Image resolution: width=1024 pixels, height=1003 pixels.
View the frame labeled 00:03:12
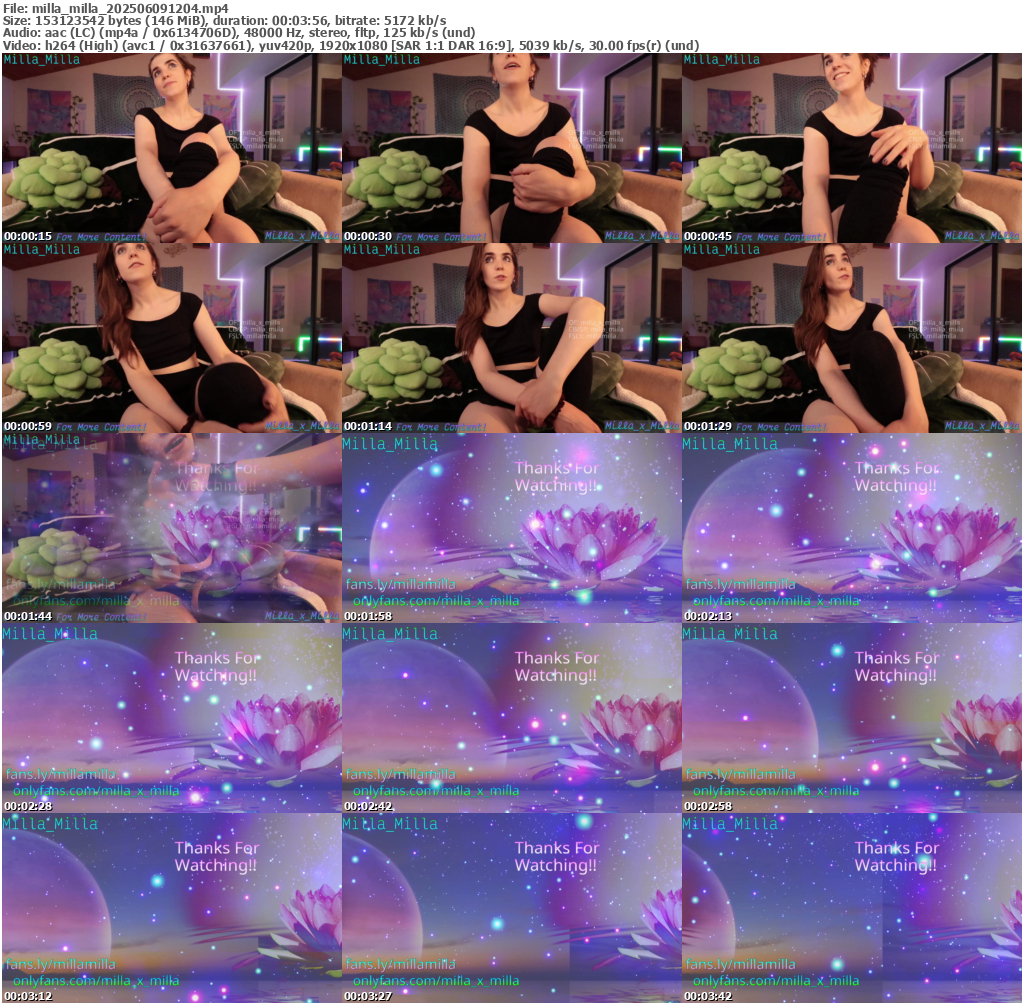172,908
